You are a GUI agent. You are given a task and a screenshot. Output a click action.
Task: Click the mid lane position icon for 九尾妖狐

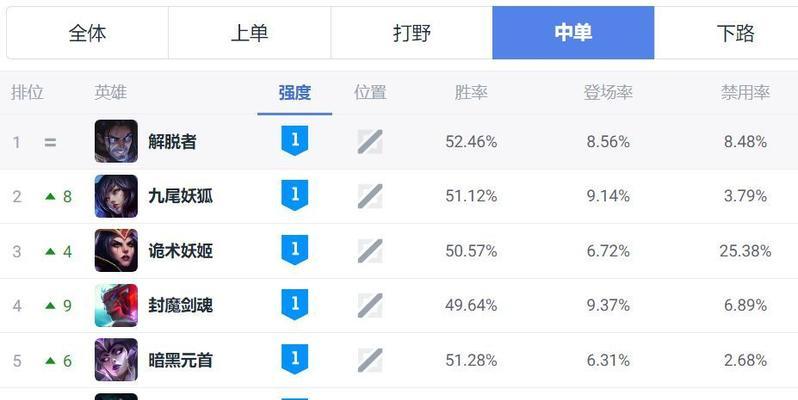point(370,196)
